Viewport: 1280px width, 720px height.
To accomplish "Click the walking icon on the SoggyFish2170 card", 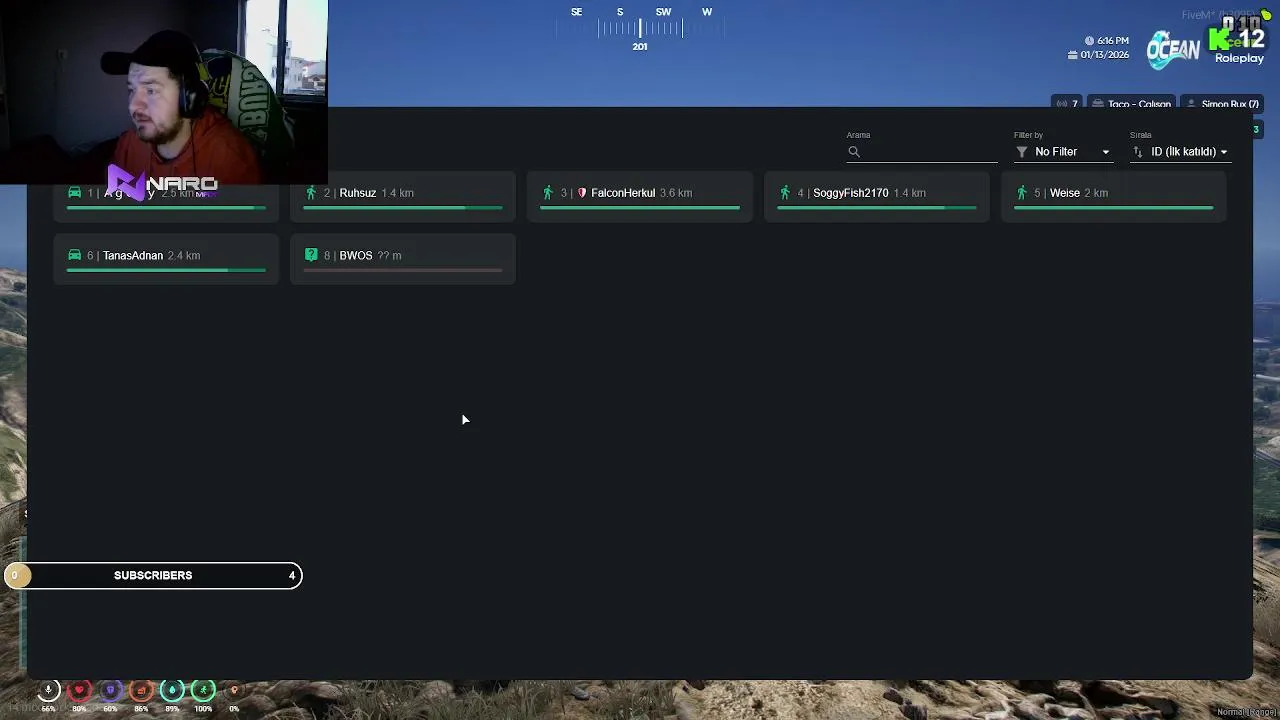I will pos(785,192).
